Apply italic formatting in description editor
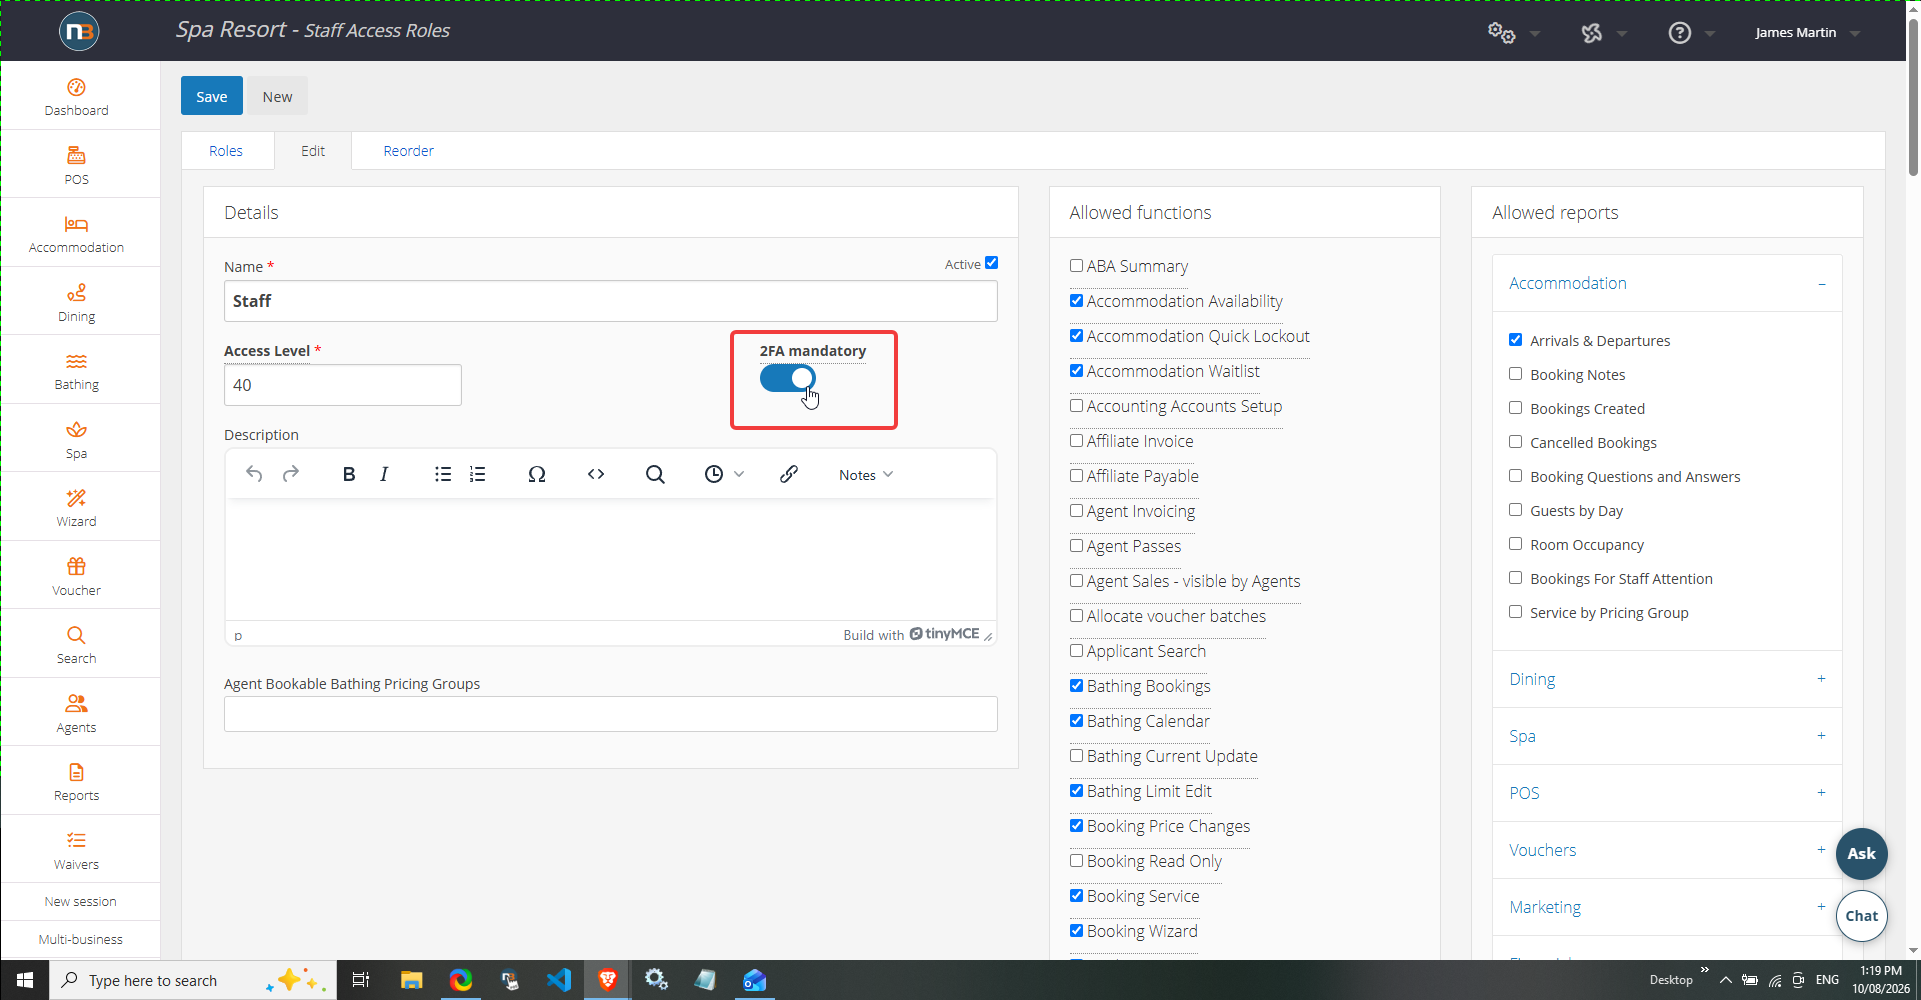Viewport: 1921px width, 1000px height. (384, 474)
